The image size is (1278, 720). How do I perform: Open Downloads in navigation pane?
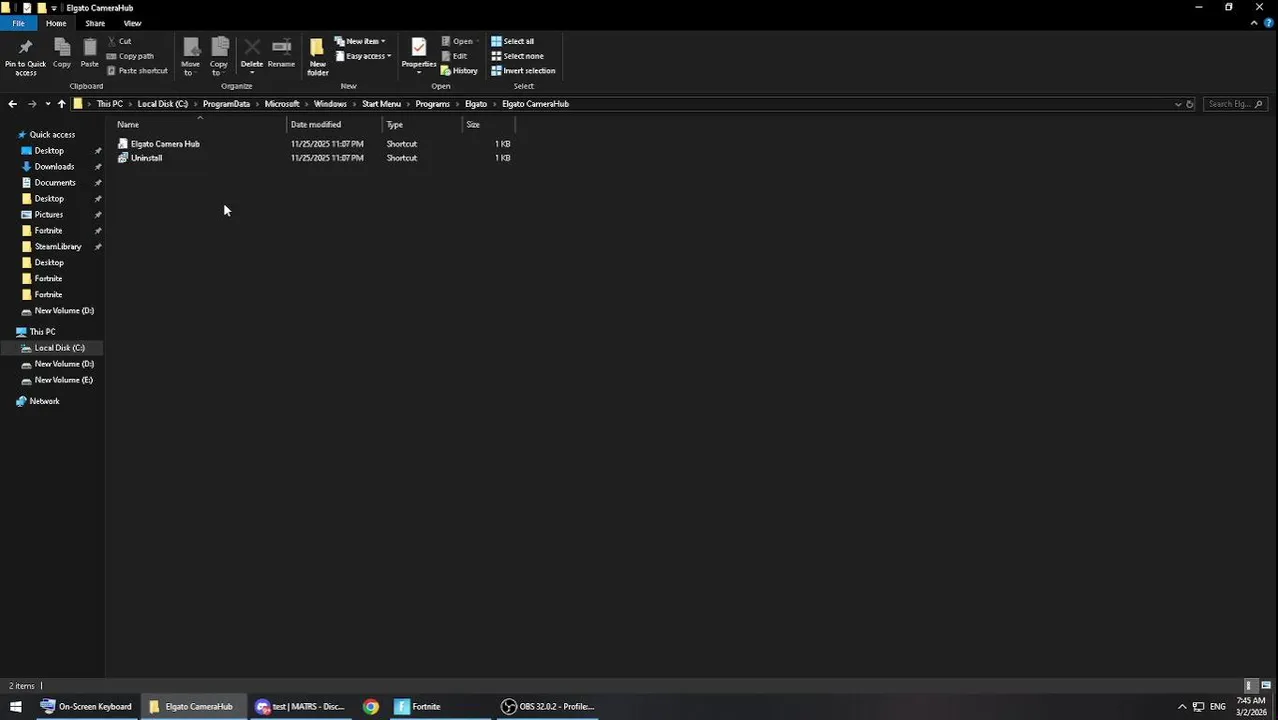(54, 167)
